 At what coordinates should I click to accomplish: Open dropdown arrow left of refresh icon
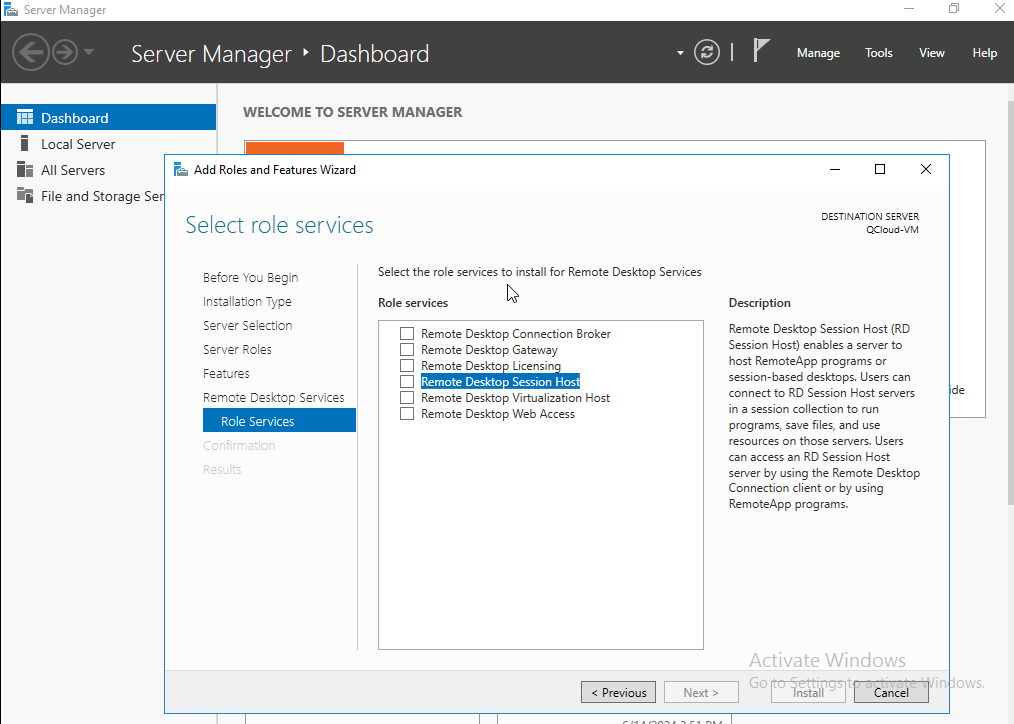(680, 53)
